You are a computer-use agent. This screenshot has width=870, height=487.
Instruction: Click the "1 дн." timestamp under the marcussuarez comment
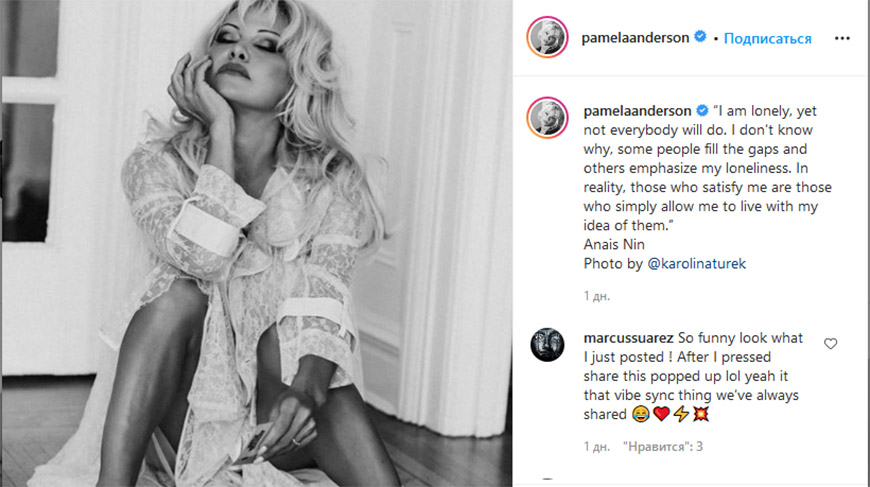pyautogui.click(x=596, y=447)
